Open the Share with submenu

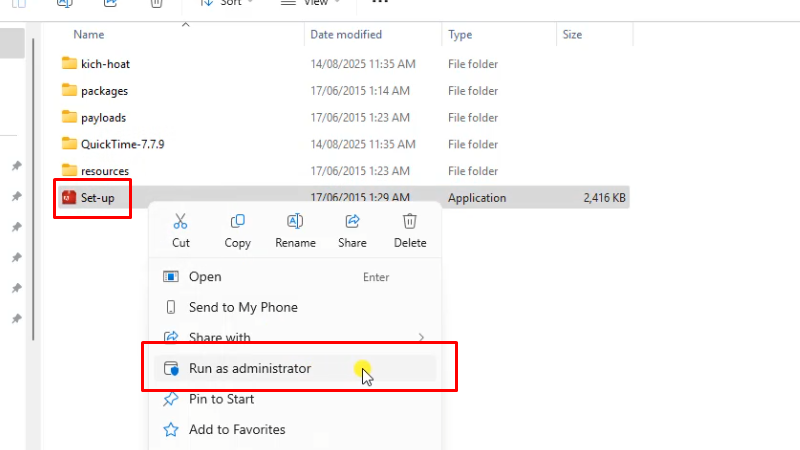click(295, 337)
